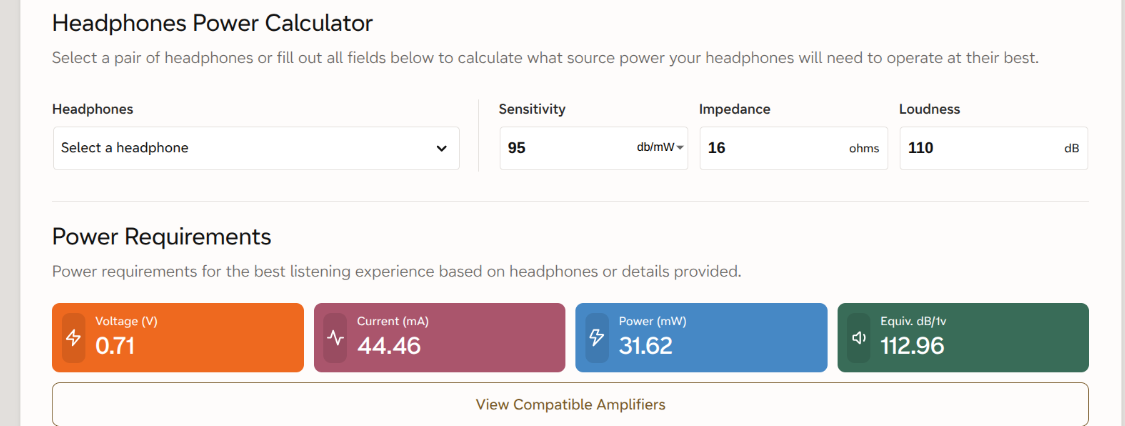Click the lightning bolt icon on Voltage card
1125x426 pixels.
coord(73,338)
